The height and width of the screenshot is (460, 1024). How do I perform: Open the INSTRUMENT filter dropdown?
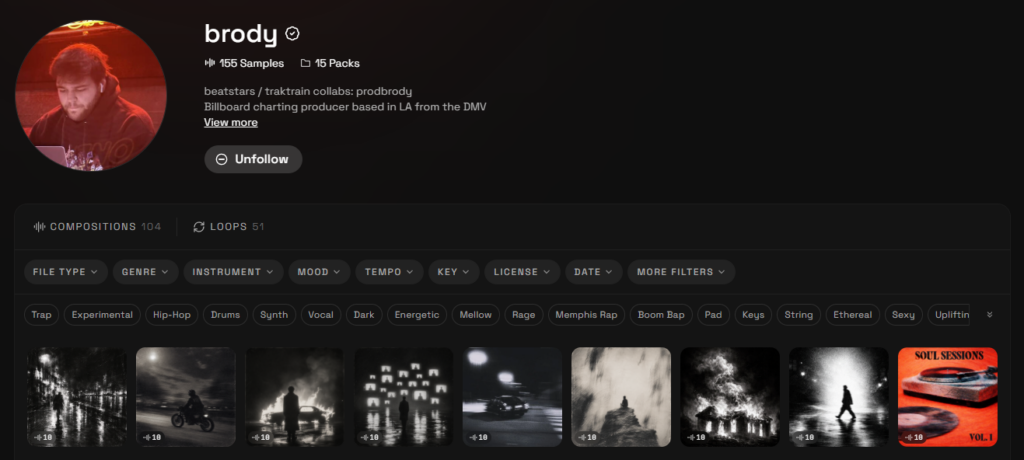pyautogui.click(x=233, y=272)
